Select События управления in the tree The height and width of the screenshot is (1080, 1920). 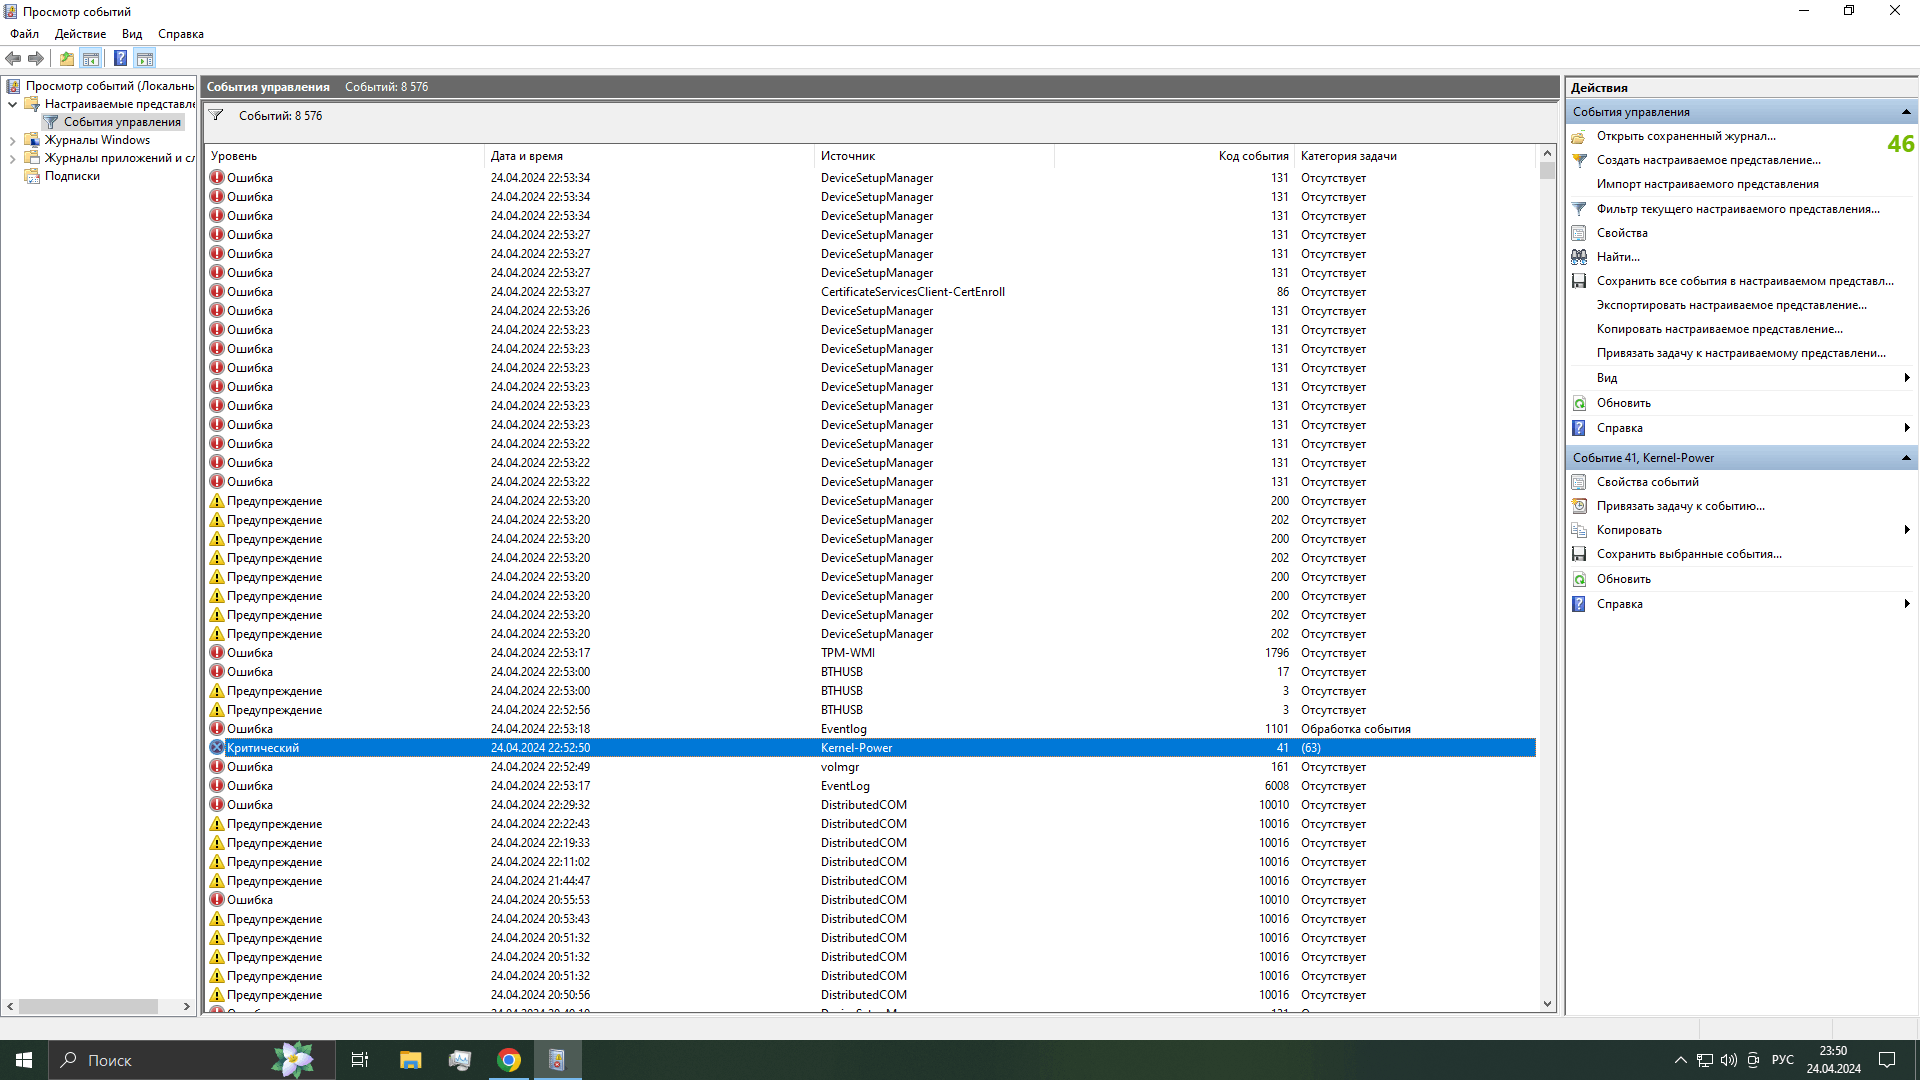click(x=122, y=122)
